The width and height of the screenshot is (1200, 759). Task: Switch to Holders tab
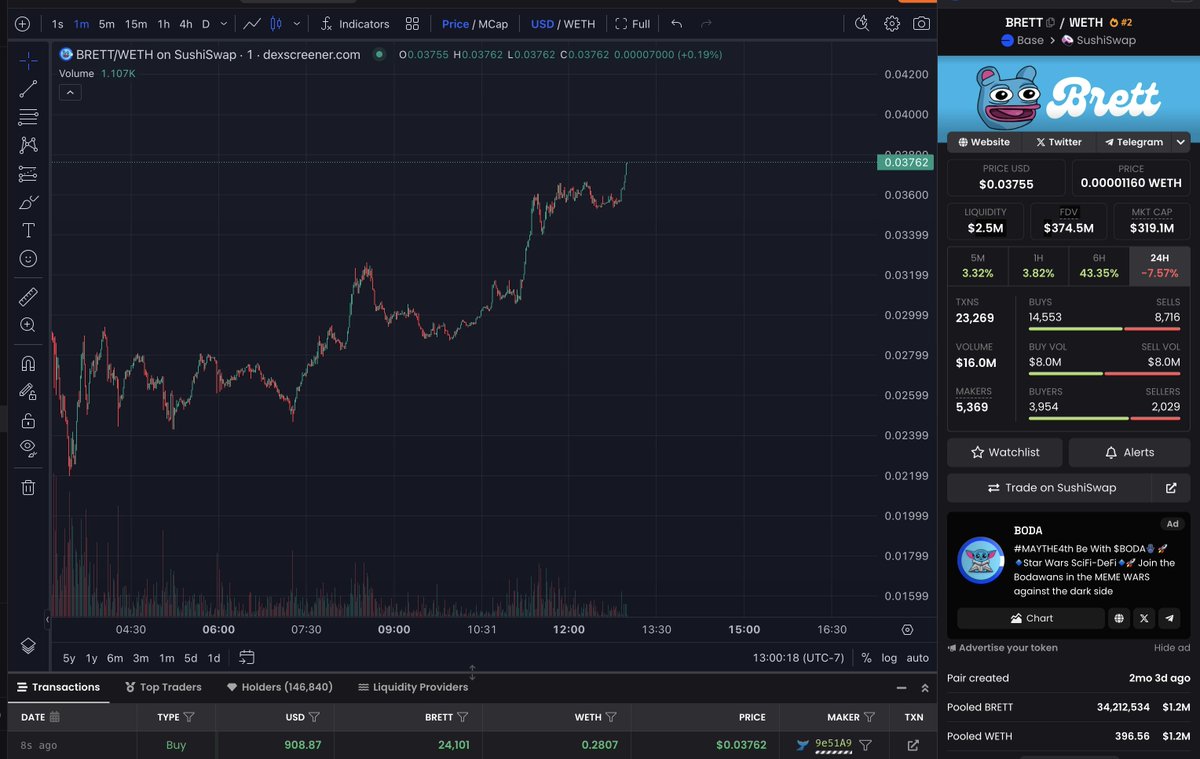(280, 687)
